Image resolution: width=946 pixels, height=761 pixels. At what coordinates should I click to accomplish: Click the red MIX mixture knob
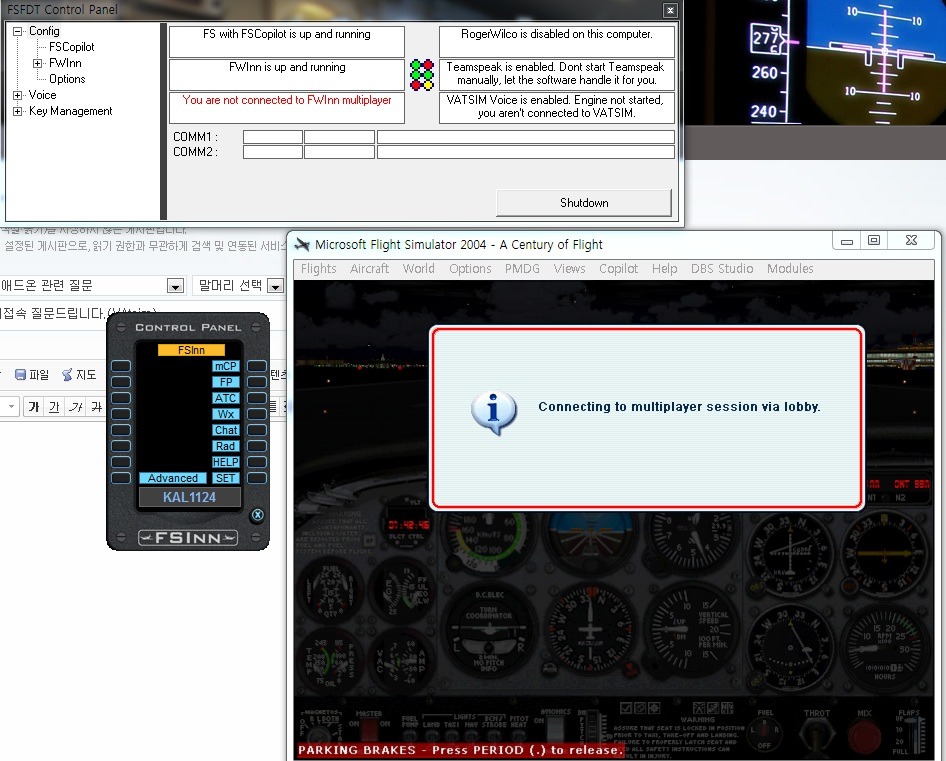point(864,737)
